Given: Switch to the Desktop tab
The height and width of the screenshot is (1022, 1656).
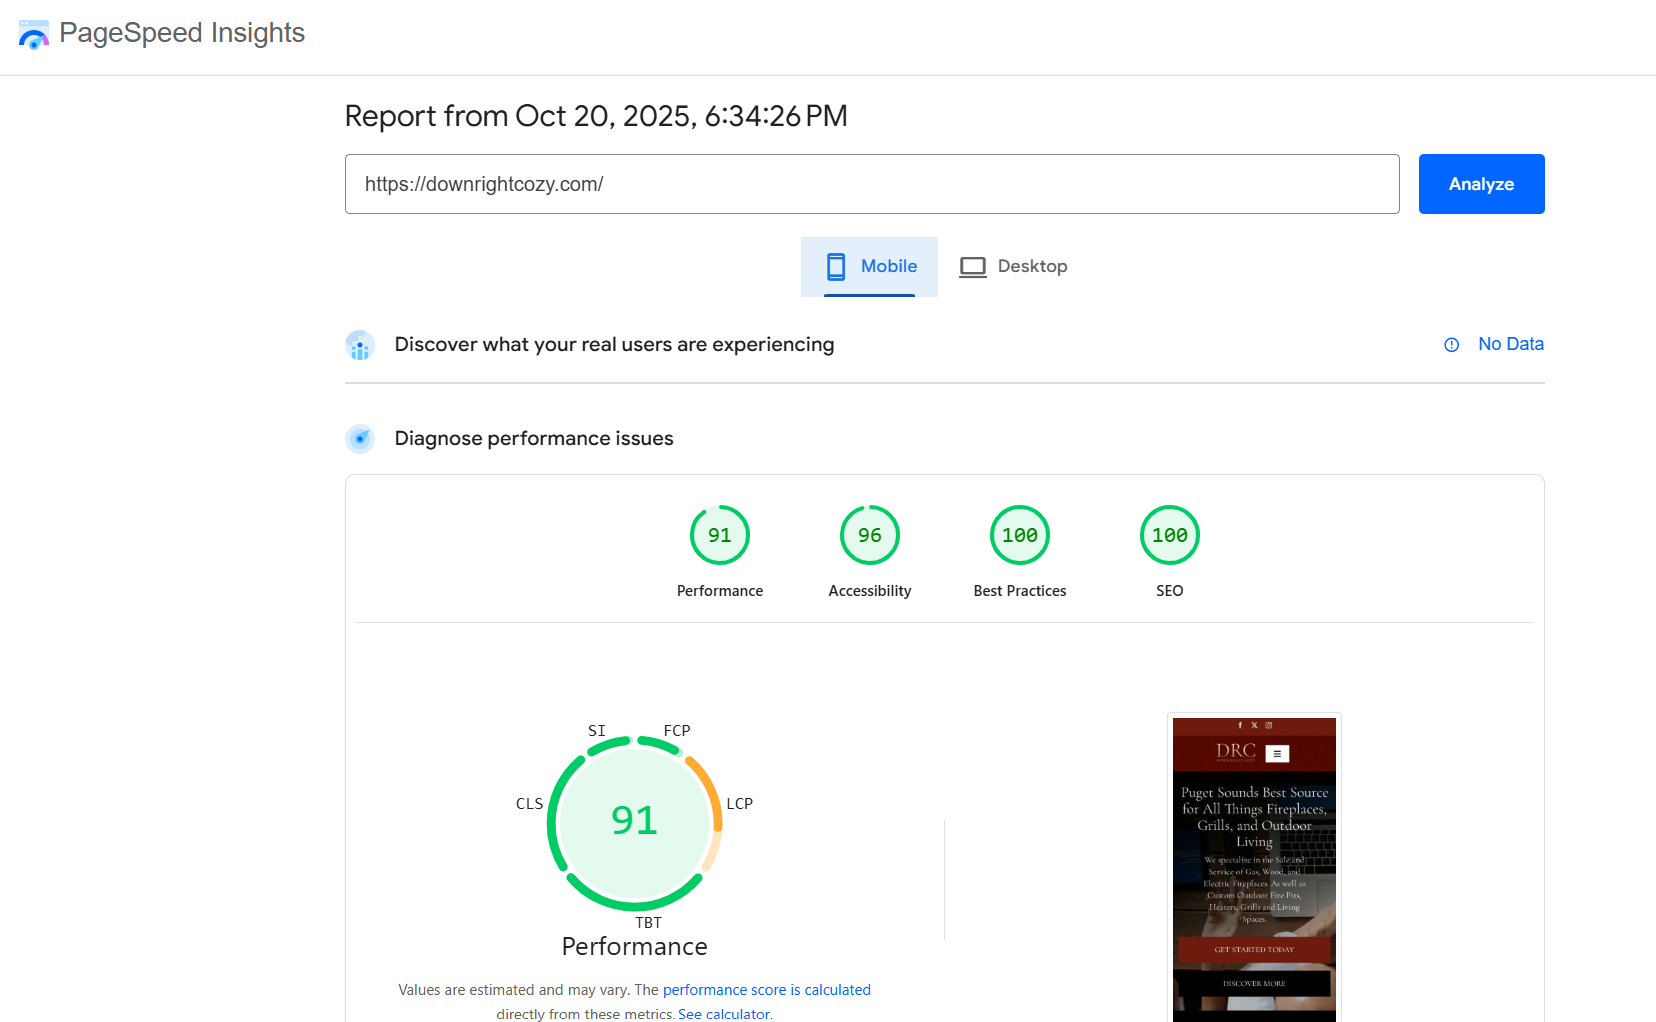Looking at the screenshot, I should [x=1014, y=267].
